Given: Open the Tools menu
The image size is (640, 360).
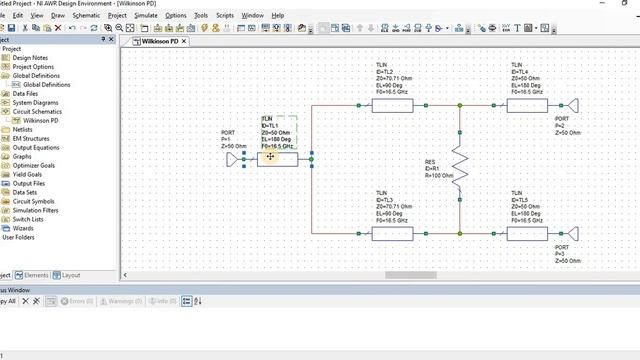Looking at the screenshot, I should point(201,16).
